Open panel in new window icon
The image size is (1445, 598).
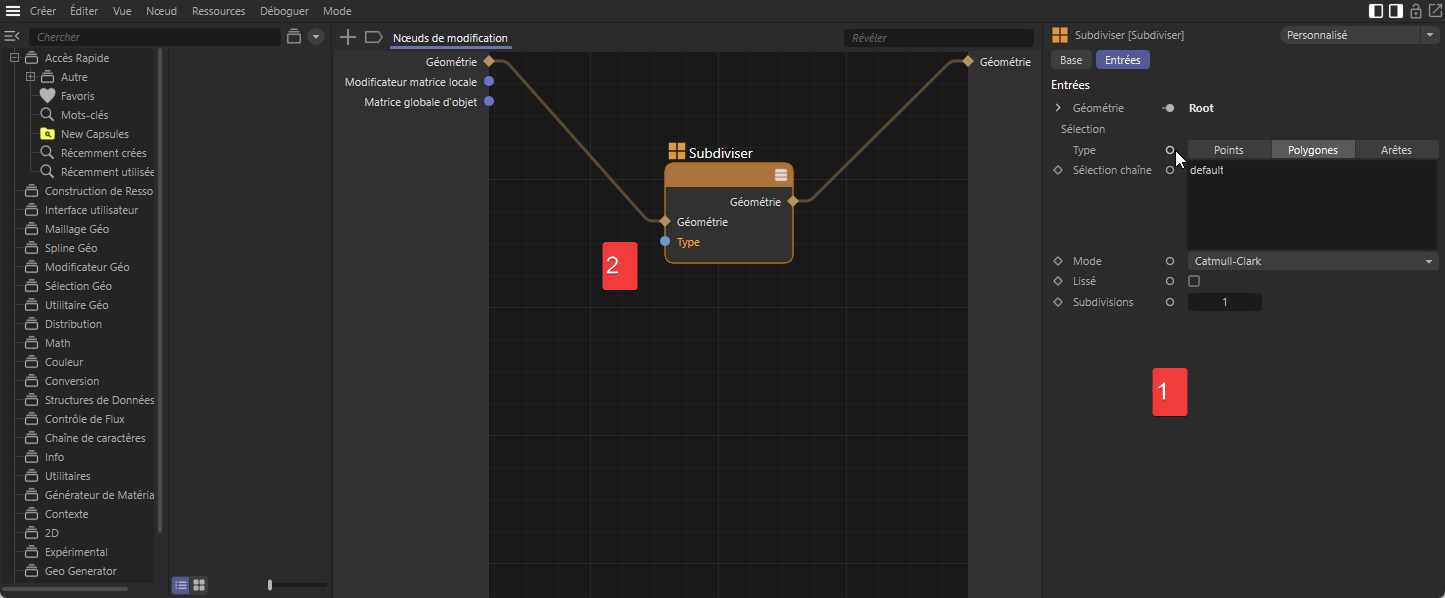(1434, 11)
